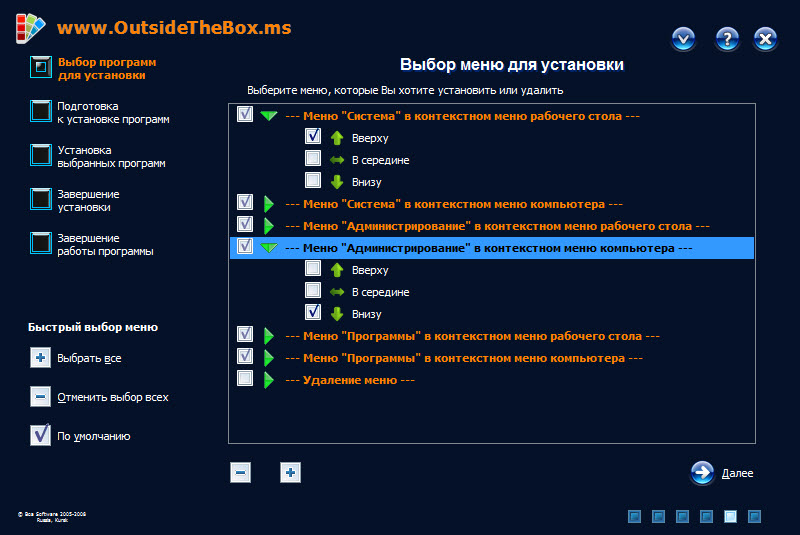
Task: Go to the Завершение установки step
Action: pos(40,199)
